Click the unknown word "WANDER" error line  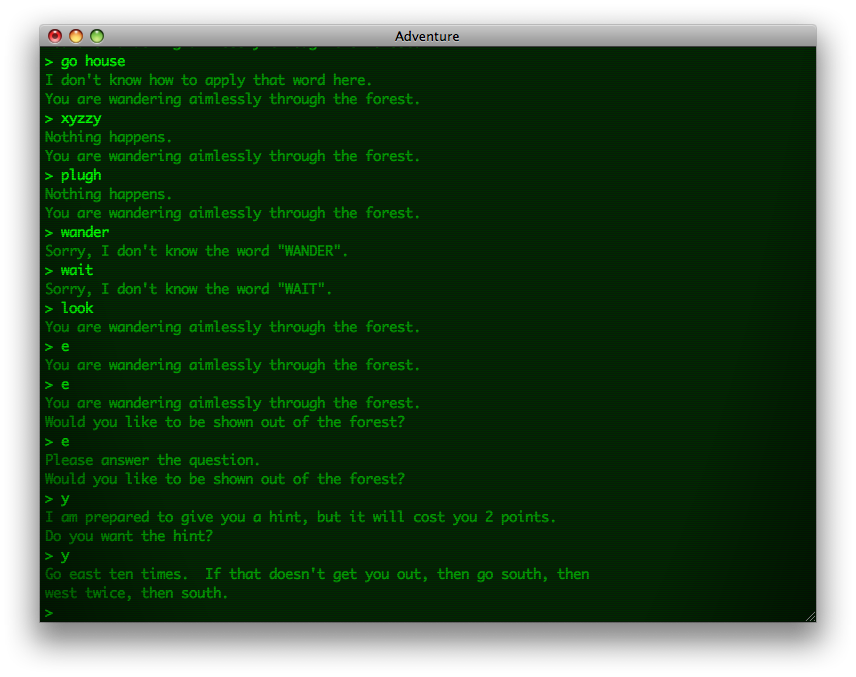196,251
